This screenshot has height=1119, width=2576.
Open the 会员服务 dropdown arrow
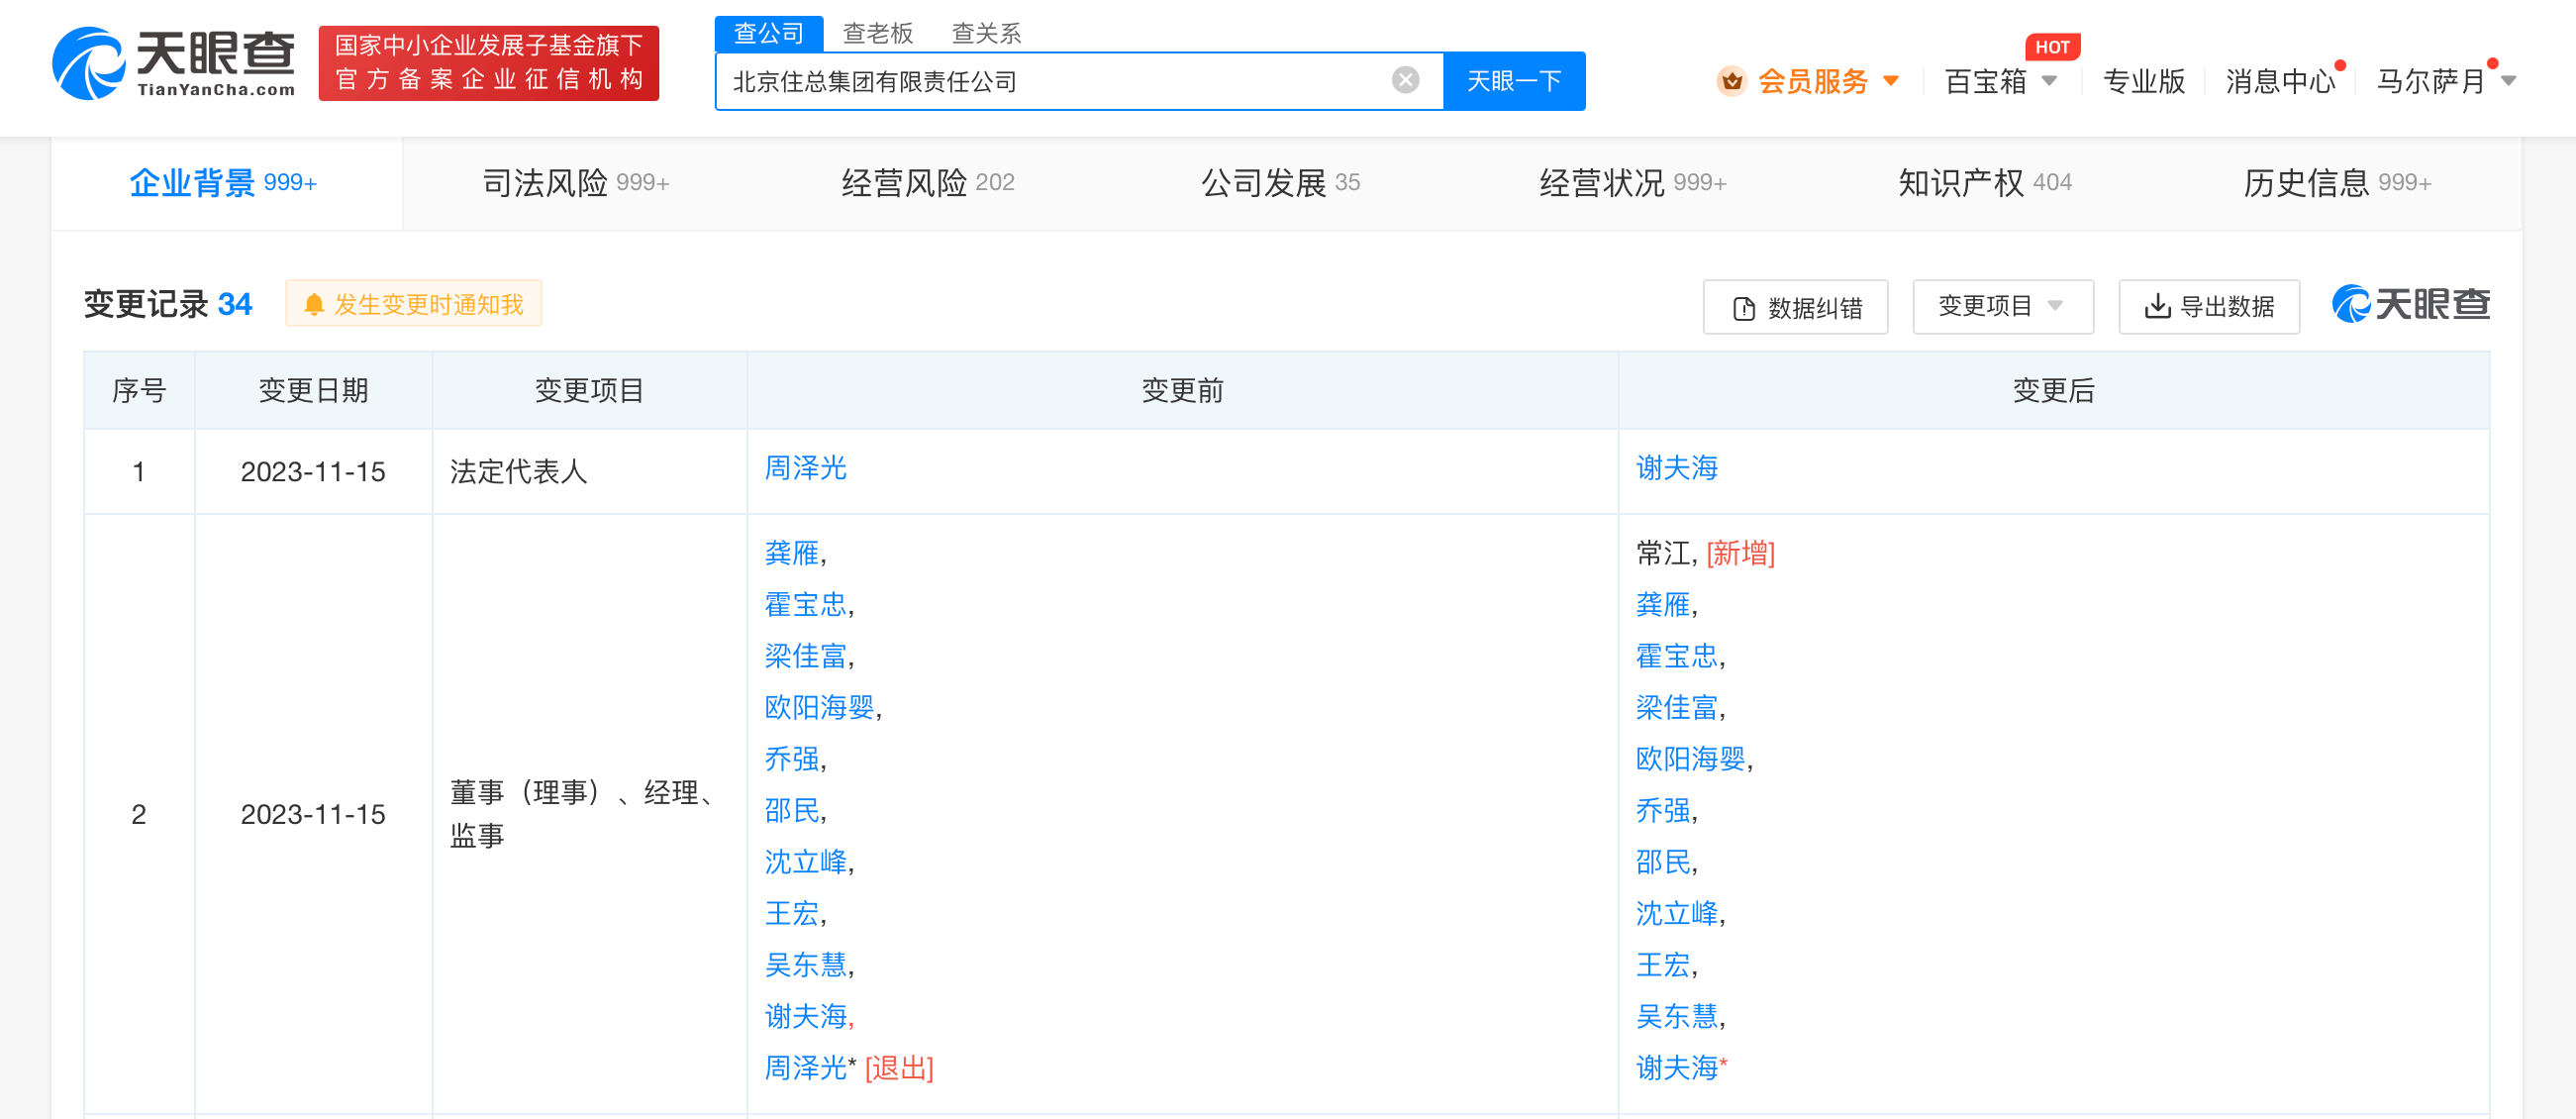(1890, 81)
